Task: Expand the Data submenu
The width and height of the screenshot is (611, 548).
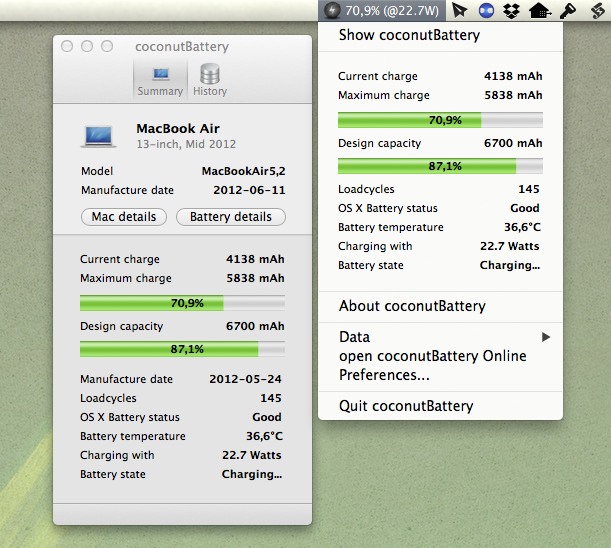Action: (x=440, y=337)
